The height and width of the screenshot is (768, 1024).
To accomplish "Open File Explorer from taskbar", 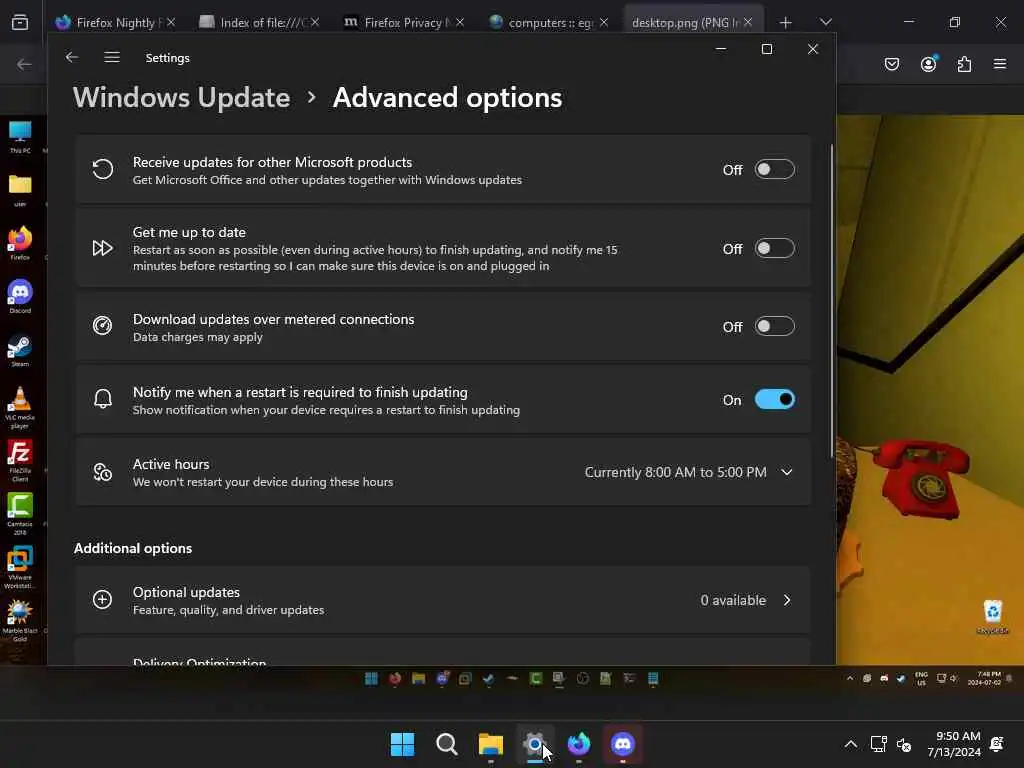I will click(490, 744).
